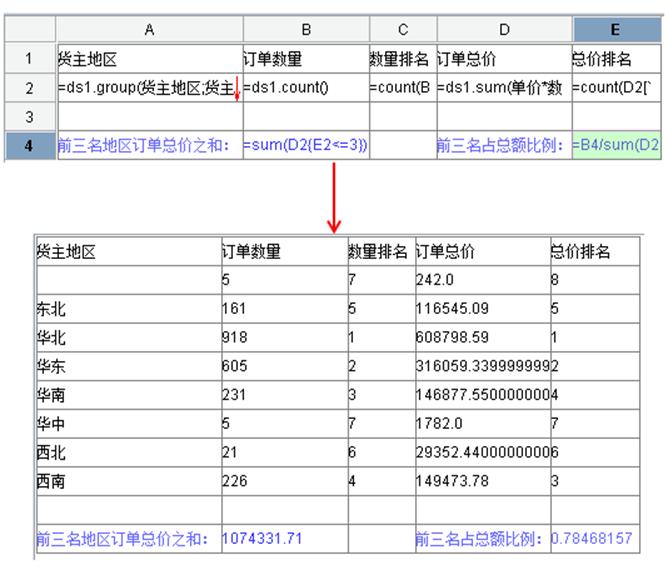This screenshot has width=668, height=570.
Task: Click order count value 605
Action: pyautogui.click(x=234, y=366)
